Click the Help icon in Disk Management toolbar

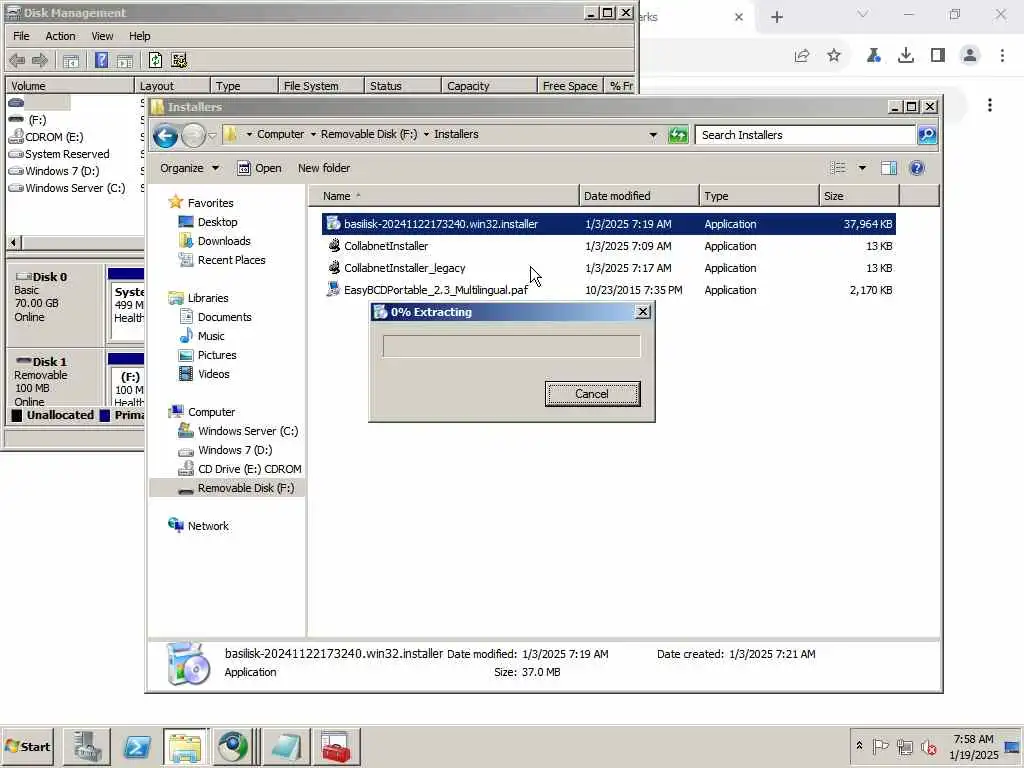click(101, 61)
